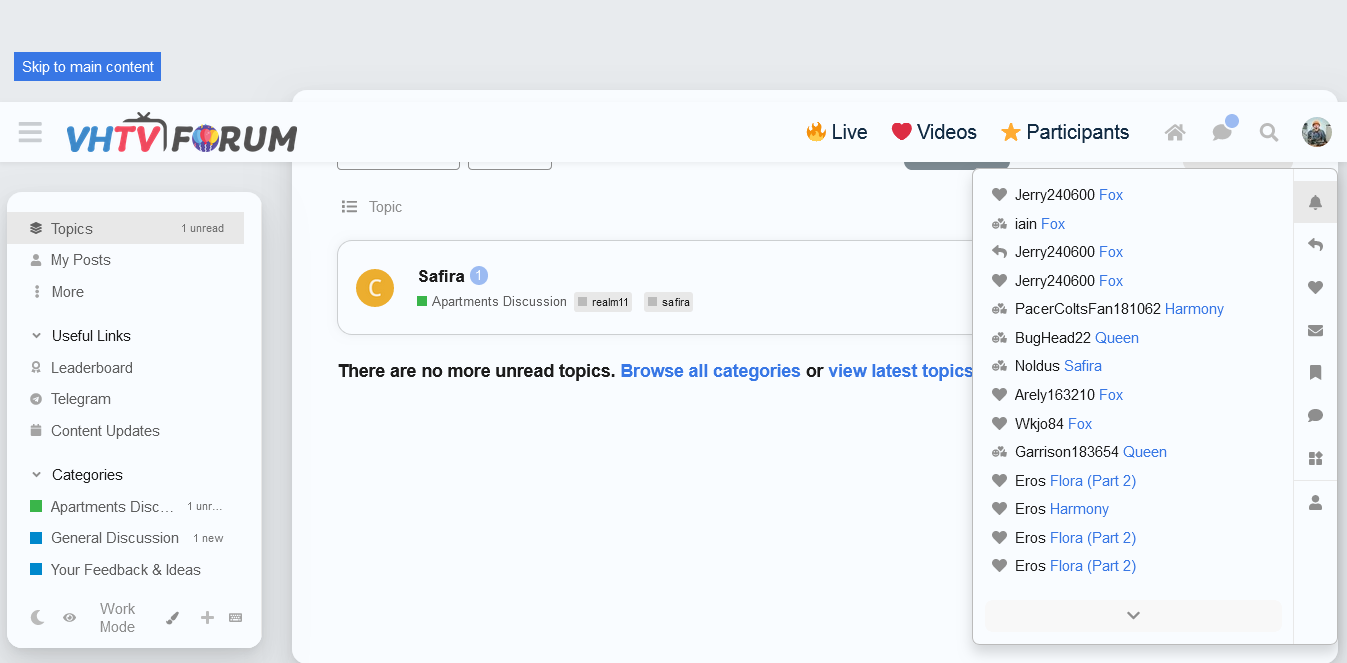Open the Likes heart tab in user menu

tap(1315, 288)
